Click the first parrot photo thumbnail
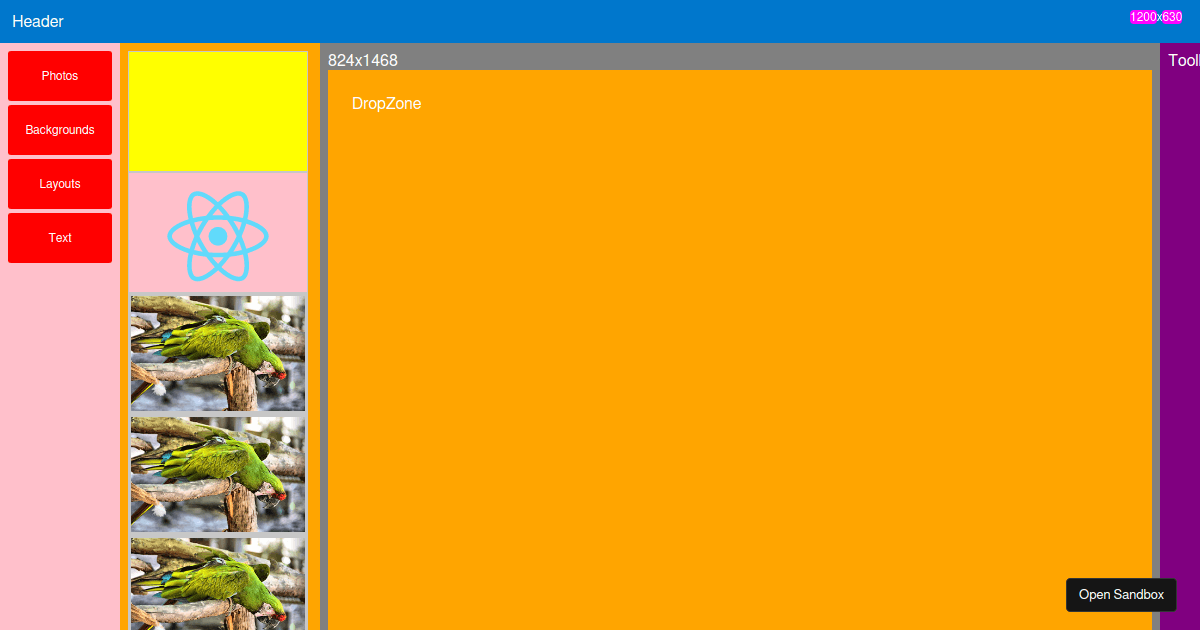 click(x=217, y=352)
